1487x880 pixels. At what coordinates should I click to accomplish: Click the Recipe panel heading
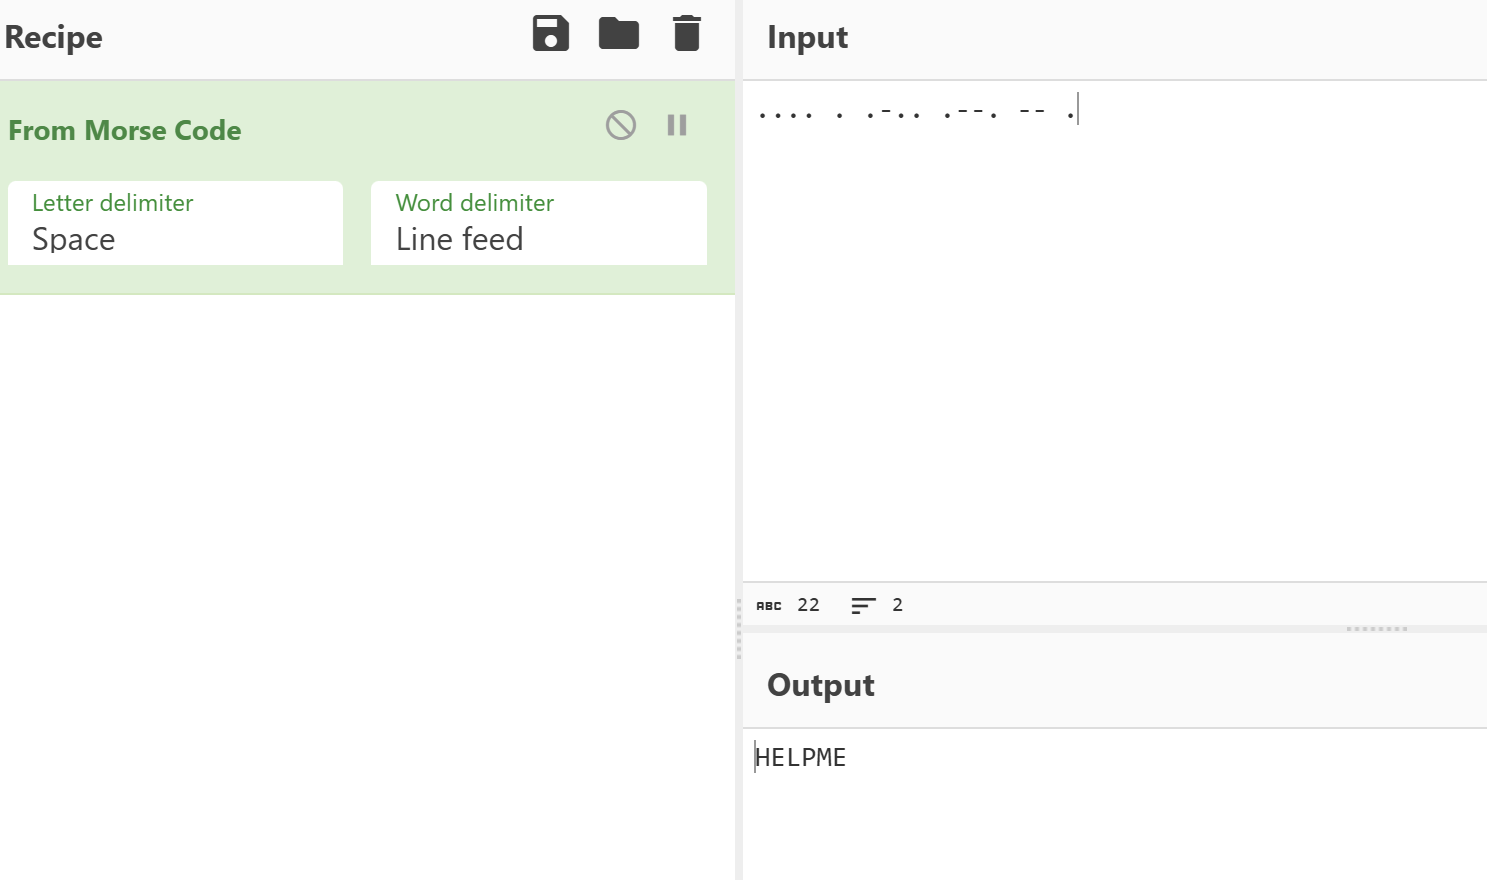click(x=54, y=37)
